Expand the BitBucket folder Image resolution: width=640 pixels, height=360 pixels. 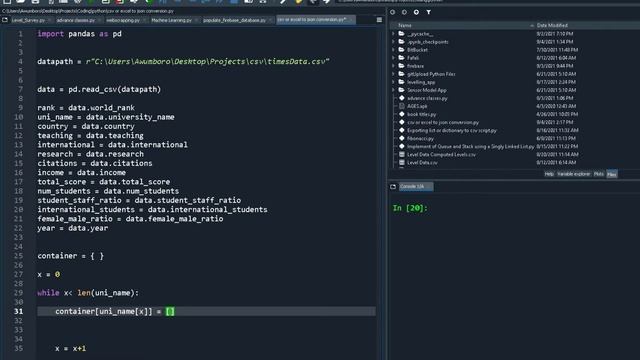[393, 50]
